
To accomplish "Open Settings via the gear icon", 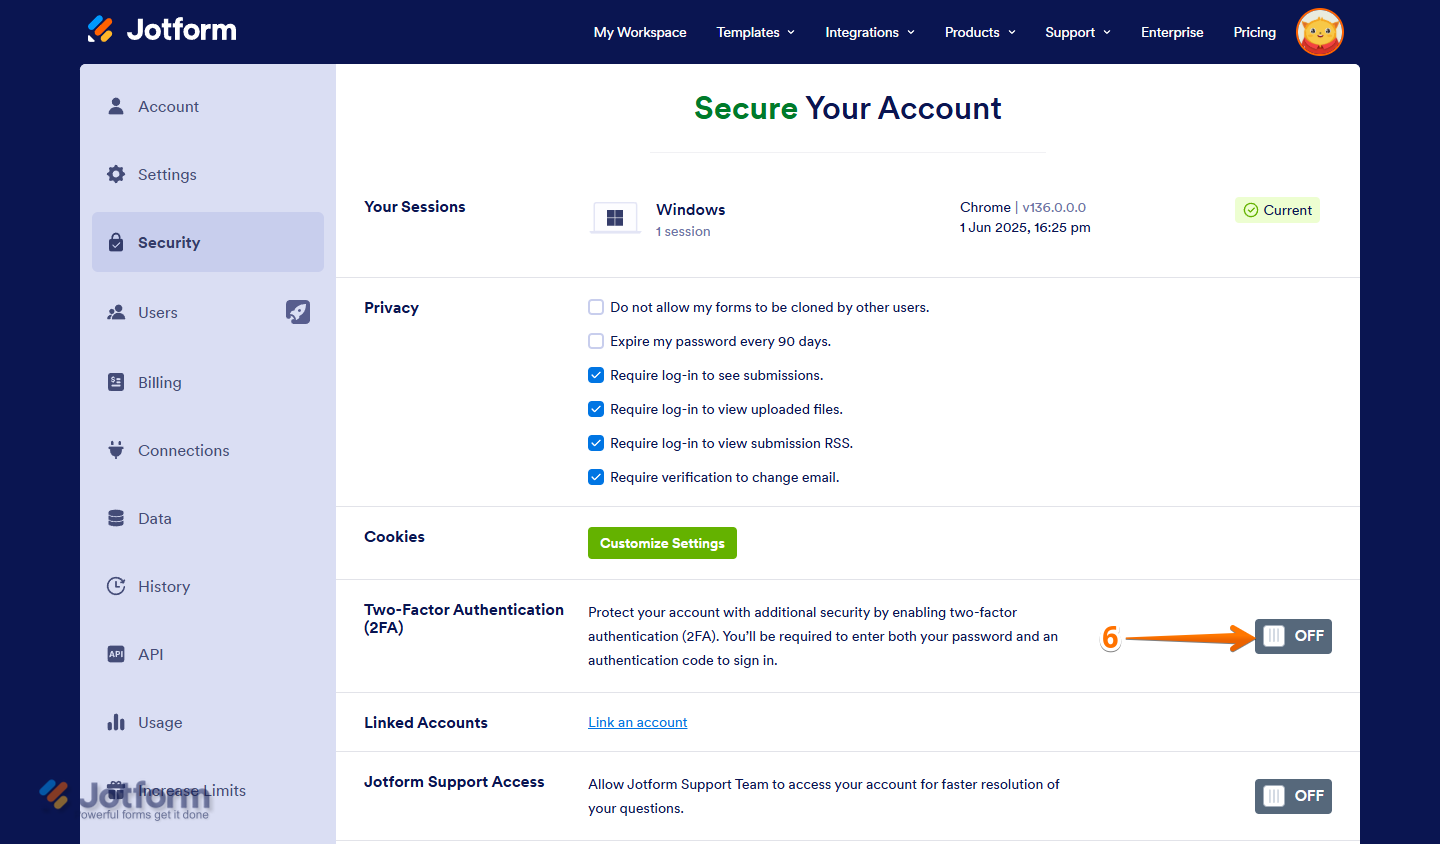I will click(116, 174).
